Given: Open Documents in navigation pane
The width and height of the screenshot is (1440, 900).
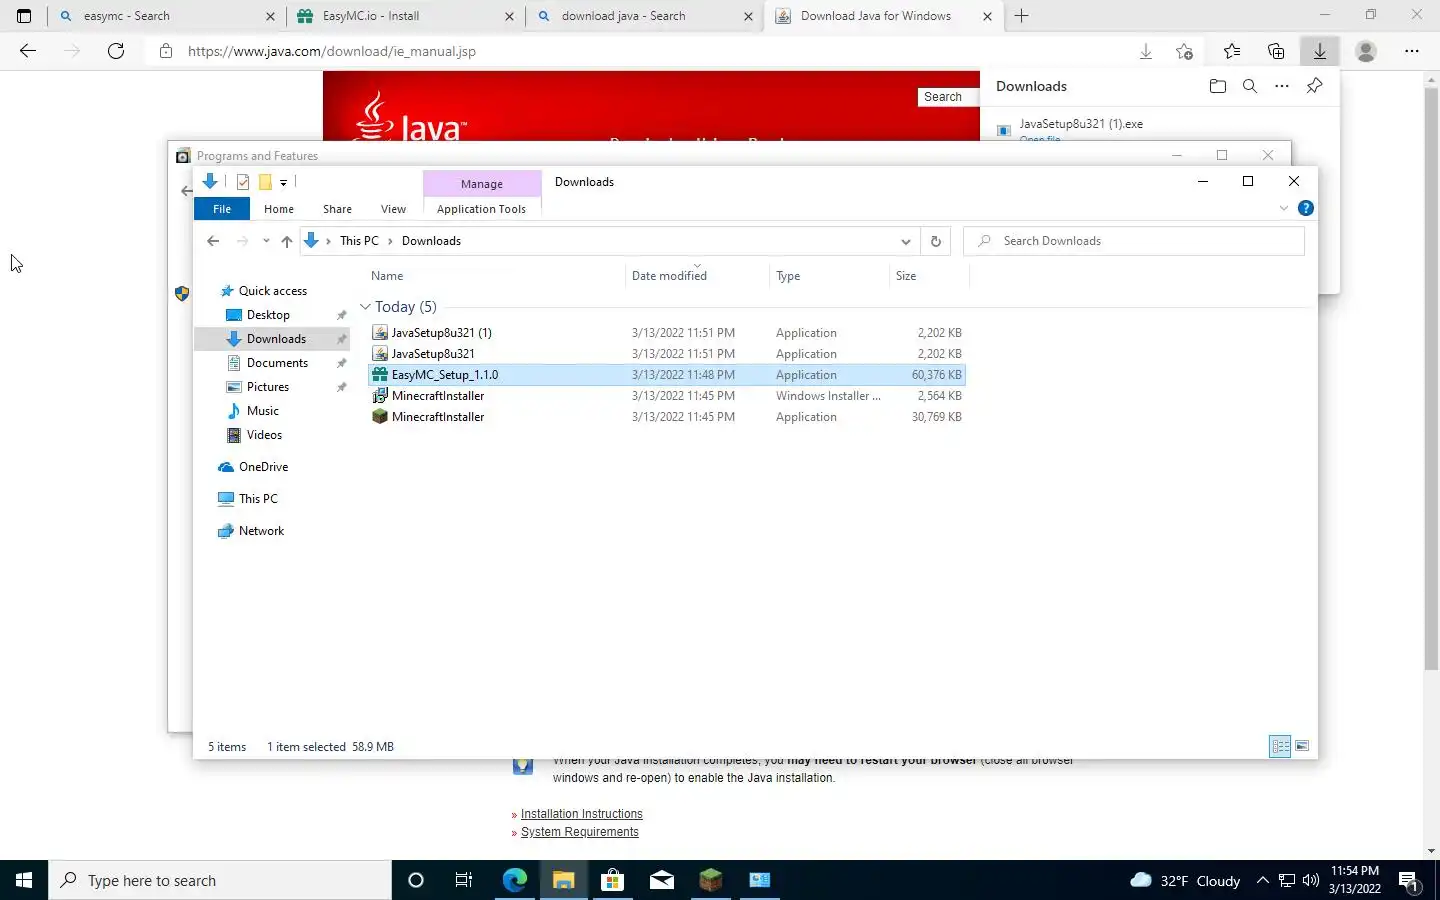Looking at the screenshot, I should tap(277, 363).
